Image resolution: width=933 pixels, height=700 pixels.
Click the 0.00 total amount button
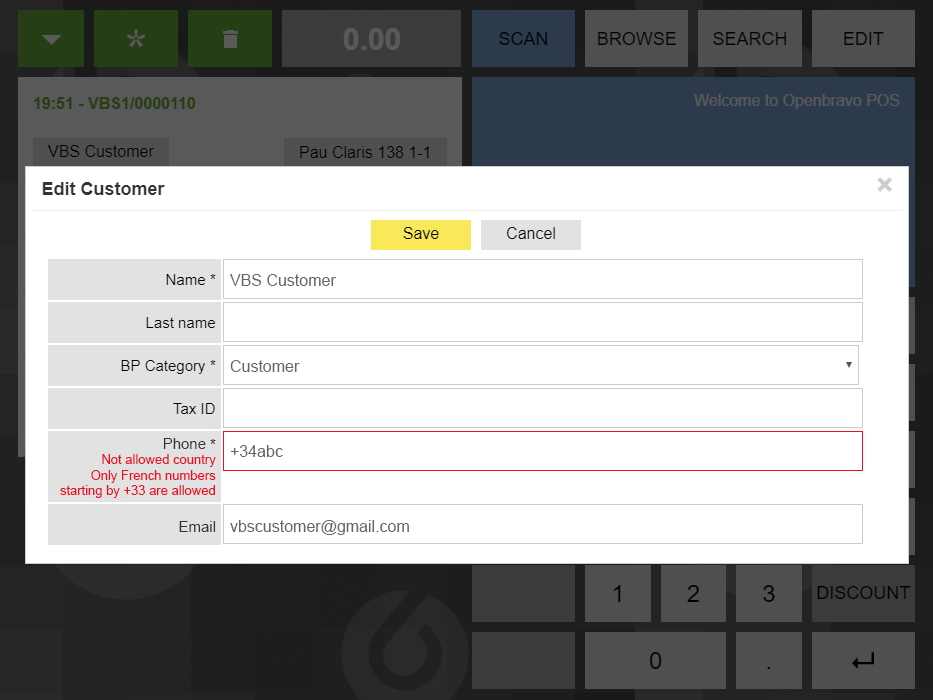tap(371, 39)
